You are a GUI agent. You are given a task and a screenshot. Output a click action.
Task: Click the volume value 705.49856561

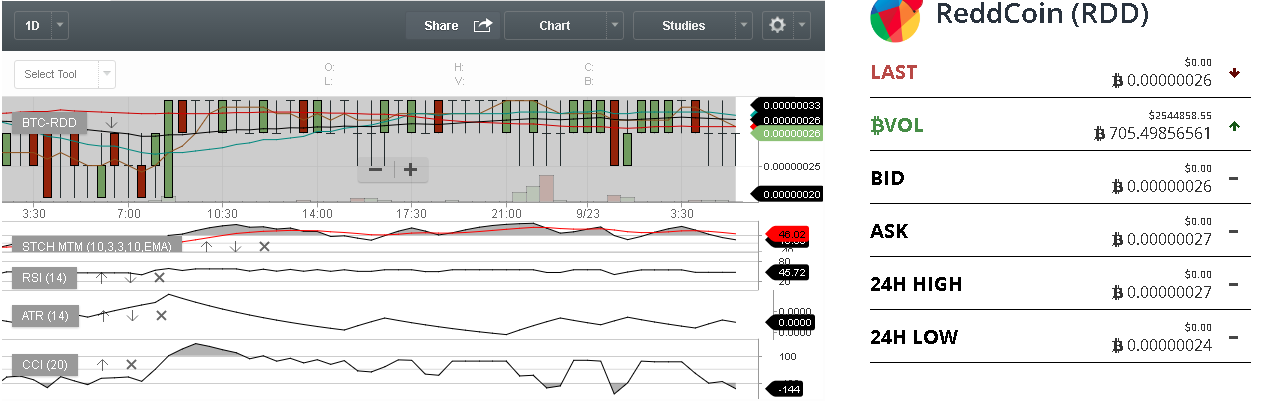(x=1160, y=133)
